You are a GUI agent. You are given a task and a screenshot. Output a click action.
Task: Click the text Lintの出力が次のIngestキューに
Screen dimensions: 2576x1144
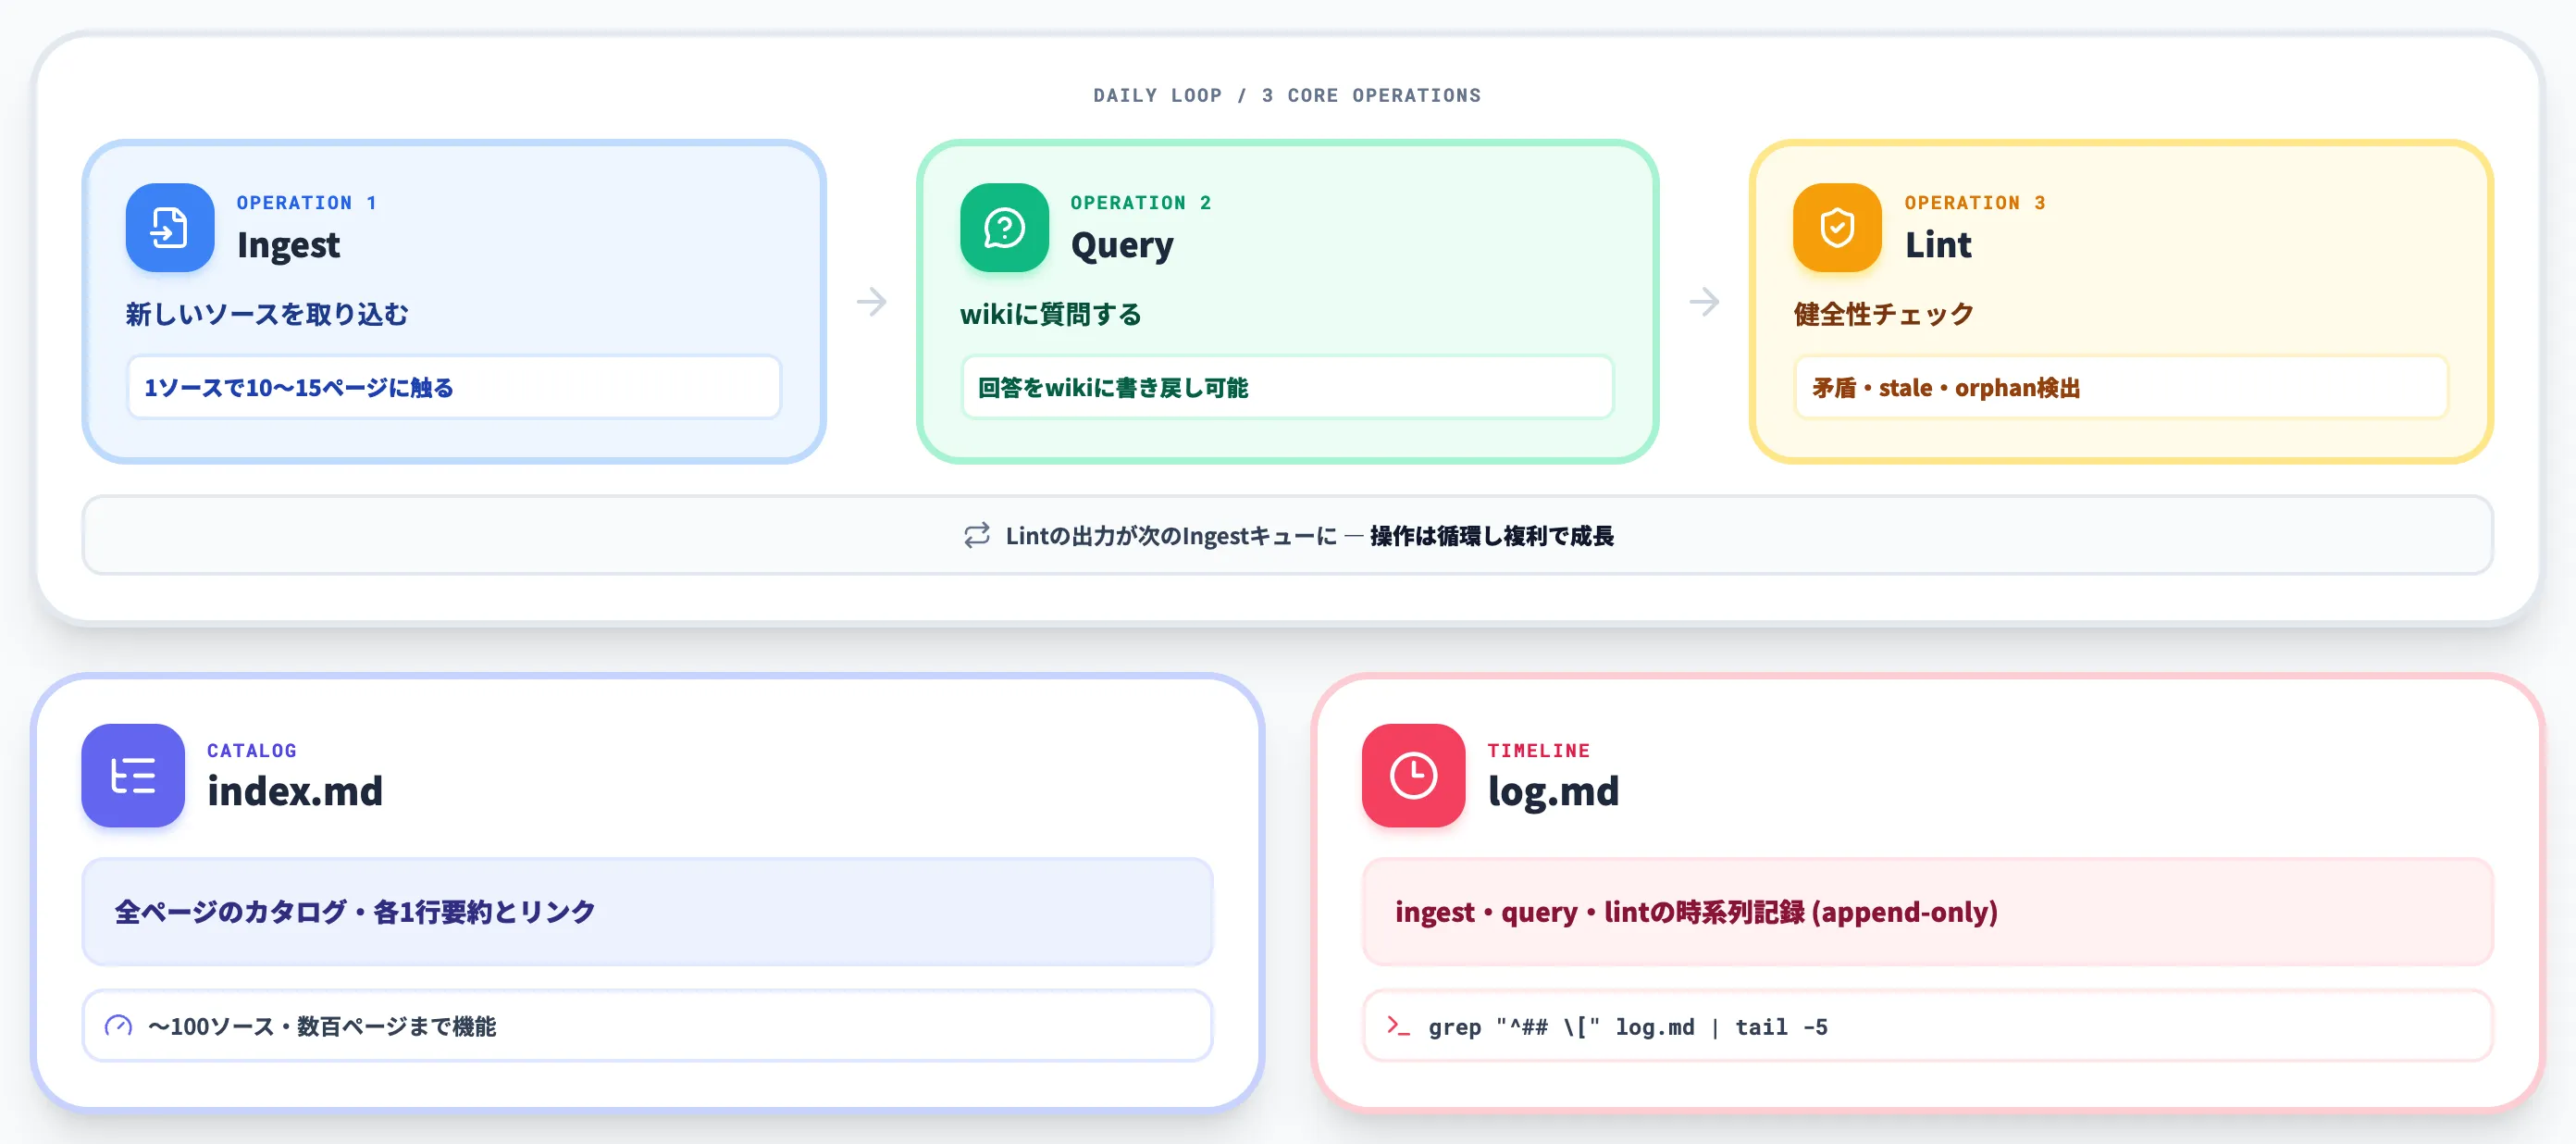1171,536
